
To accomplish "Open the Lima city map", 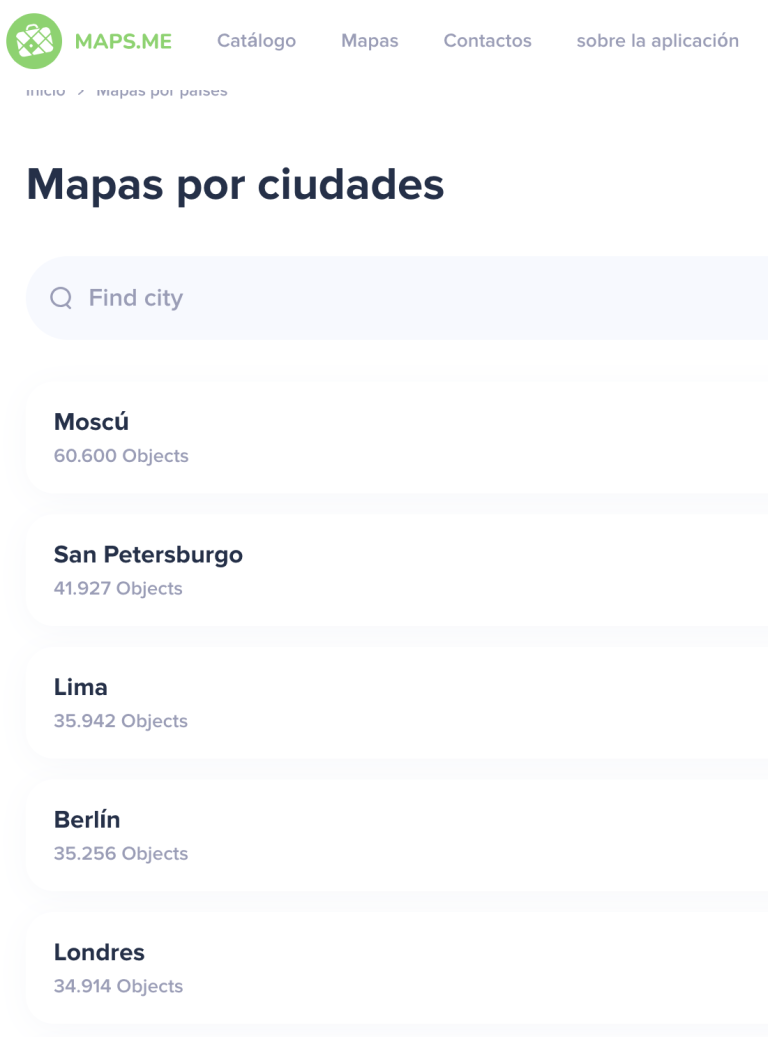I will tap(80, 688).
